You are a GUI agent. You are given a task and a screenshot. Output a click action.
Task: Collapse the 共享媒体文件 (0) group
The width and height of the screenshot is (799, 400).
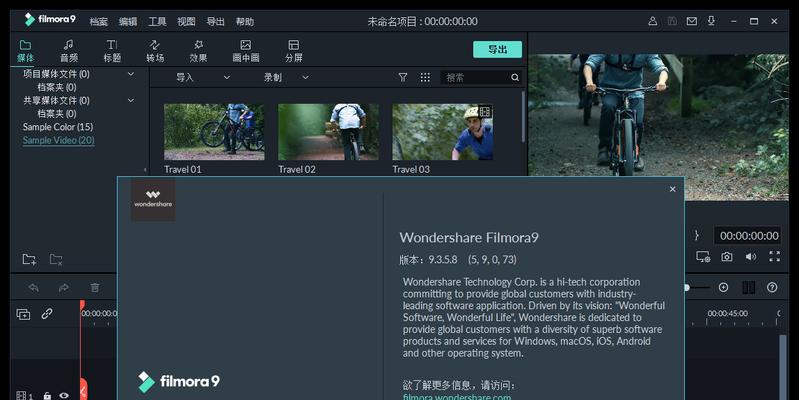(131, 100)
